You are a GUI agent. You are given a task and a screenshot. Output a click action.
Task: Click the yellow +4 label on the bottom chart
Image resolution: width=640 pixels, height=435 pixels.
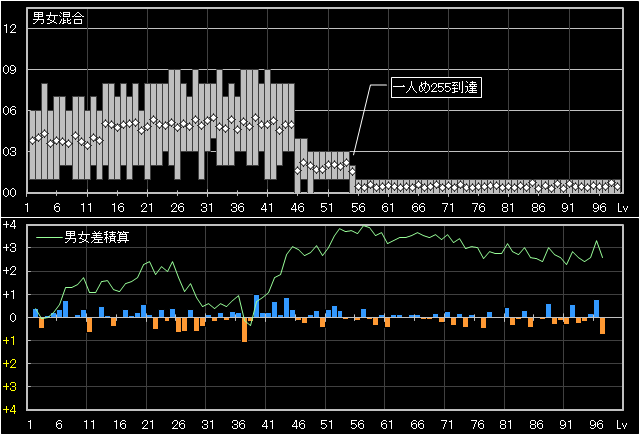coord(9,409)
